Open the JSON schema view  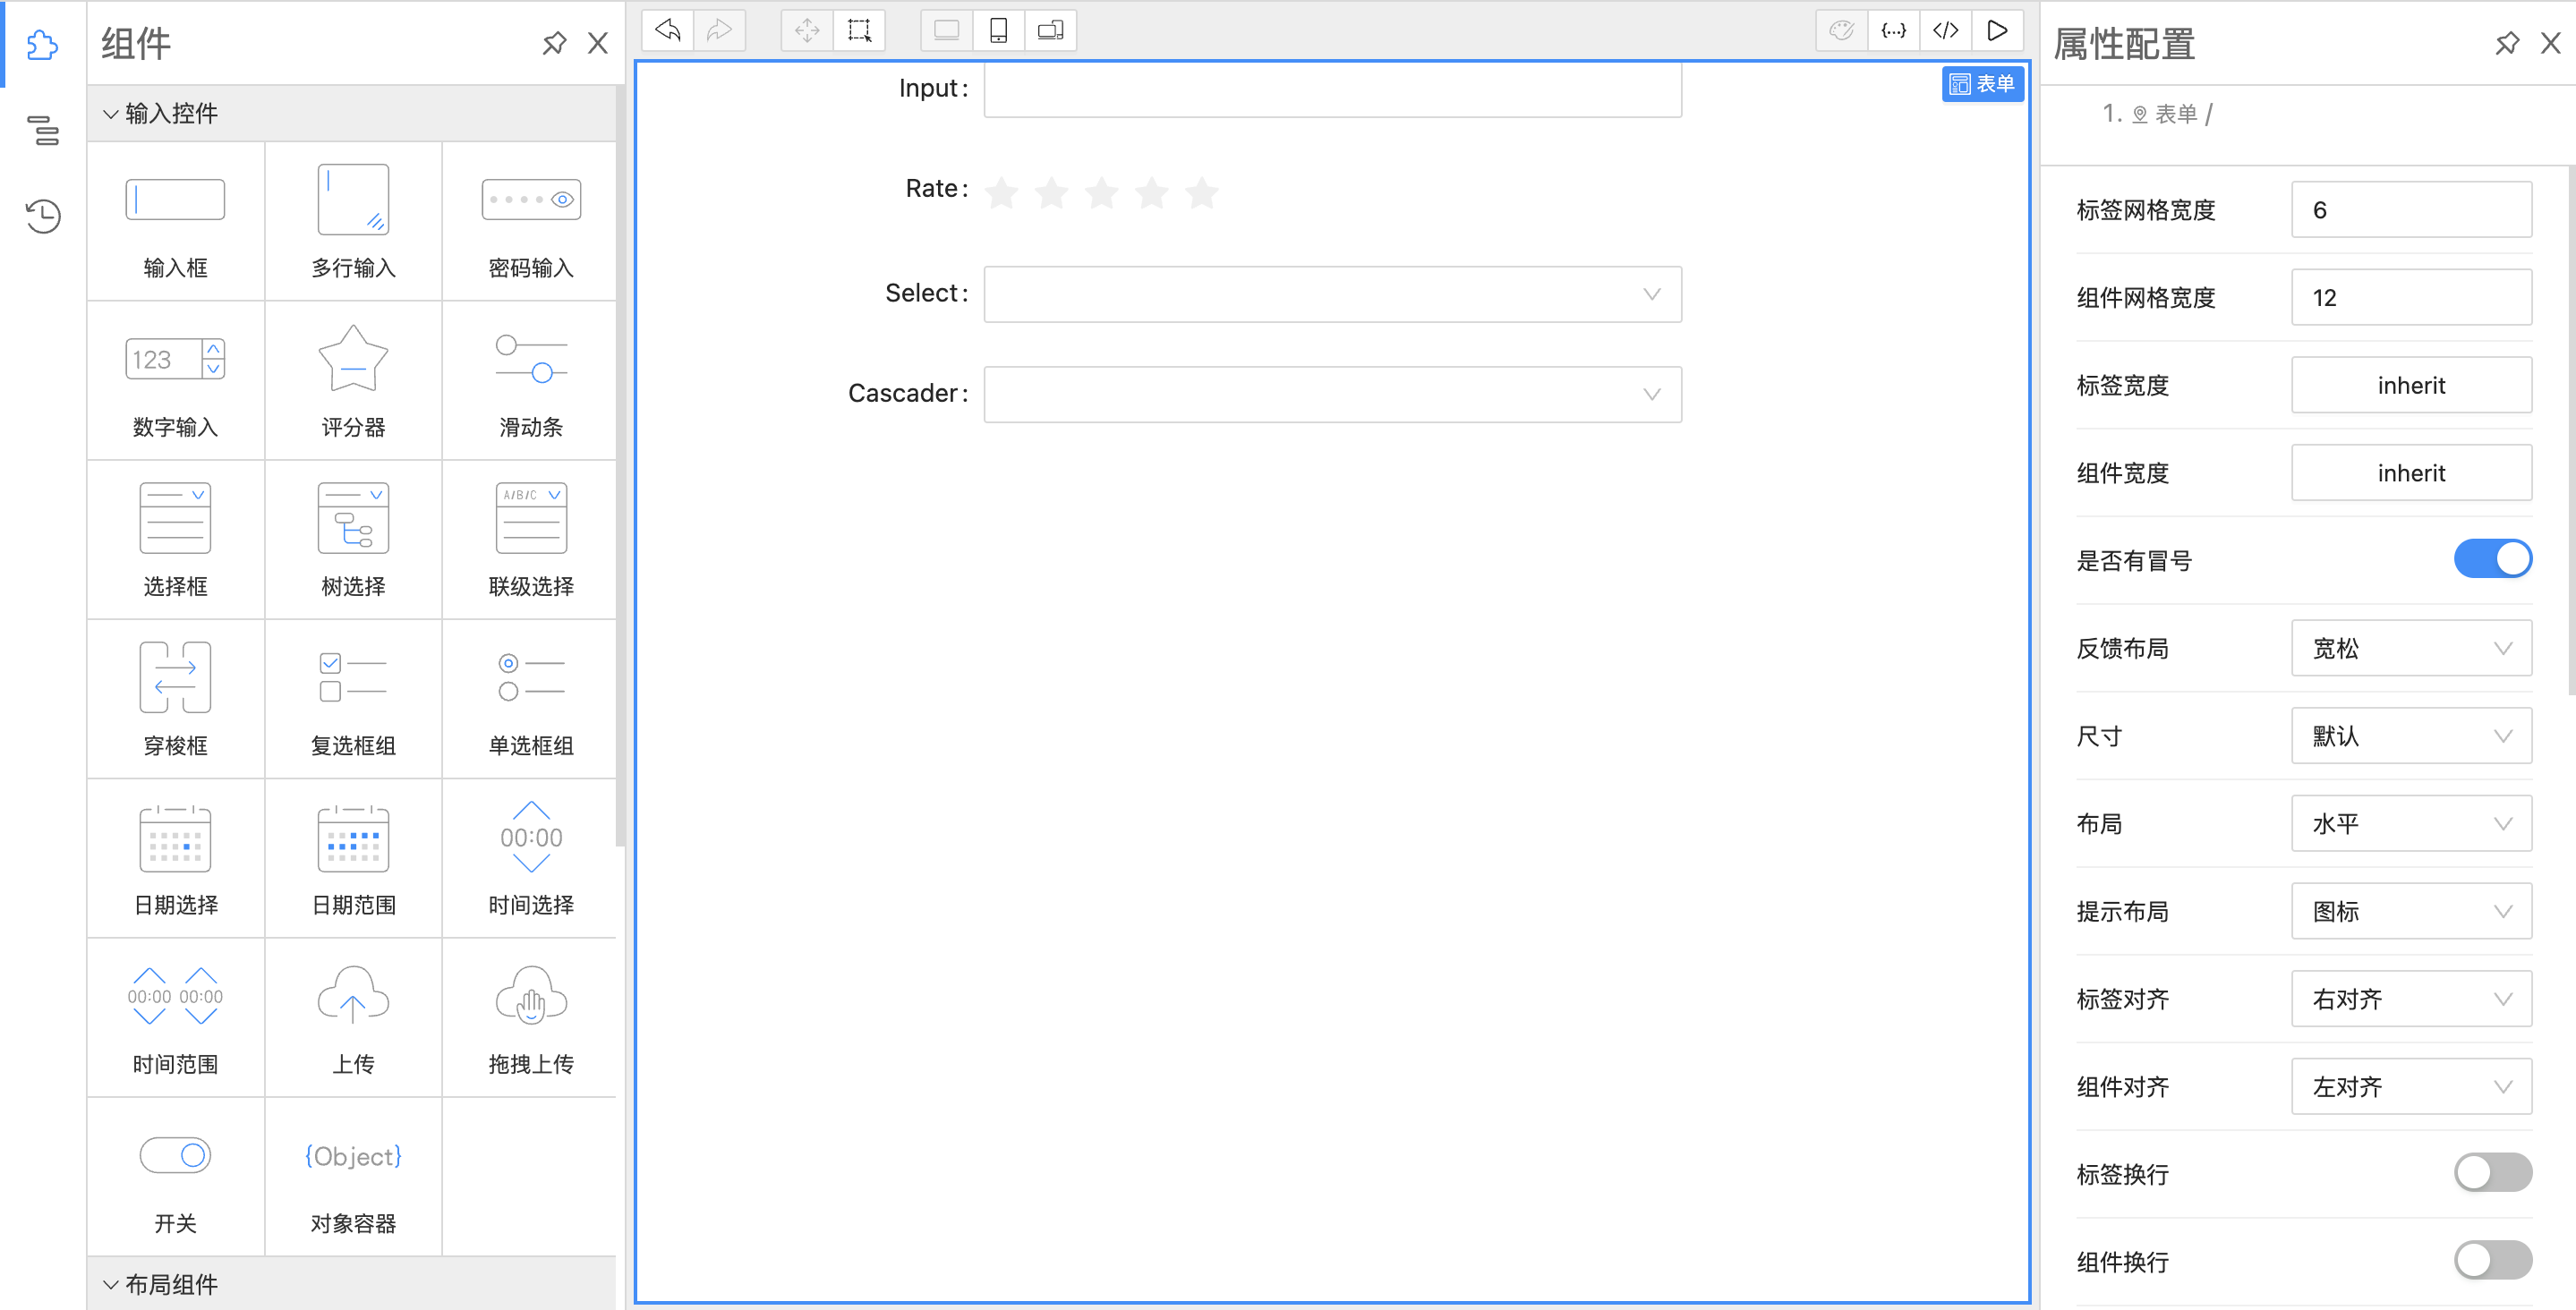pos(1894,30)
